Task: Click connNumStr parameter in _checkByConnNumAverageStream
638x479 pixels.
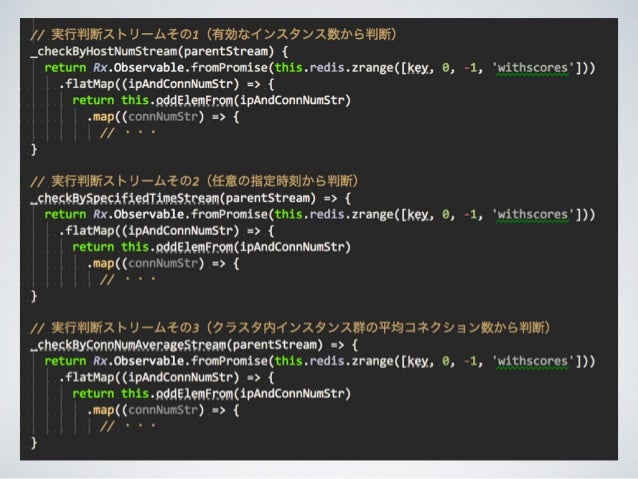Action: (163, 410)
